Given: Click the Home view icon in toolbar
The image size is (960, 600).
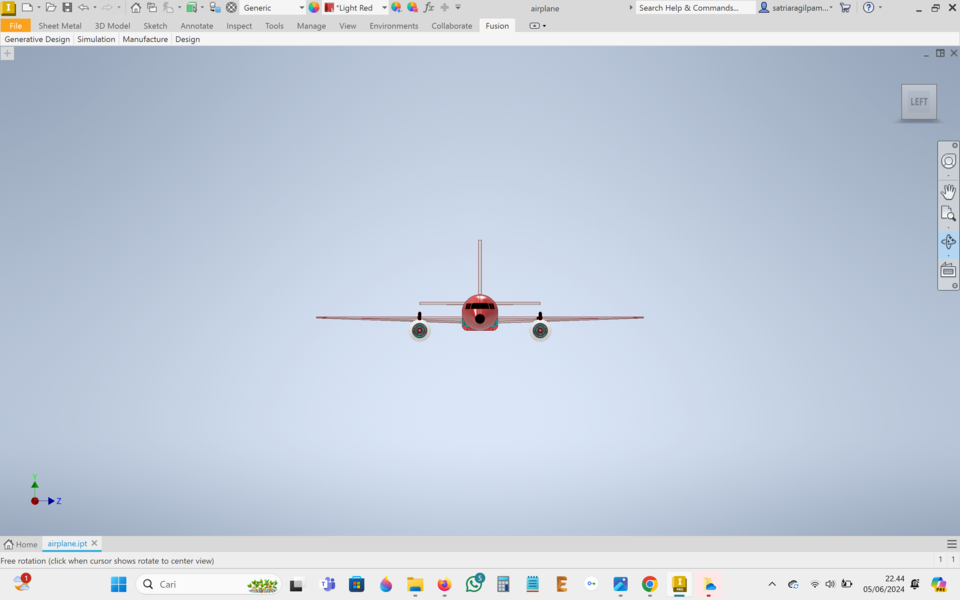Looking at the screenshot, I should [134, 7].
